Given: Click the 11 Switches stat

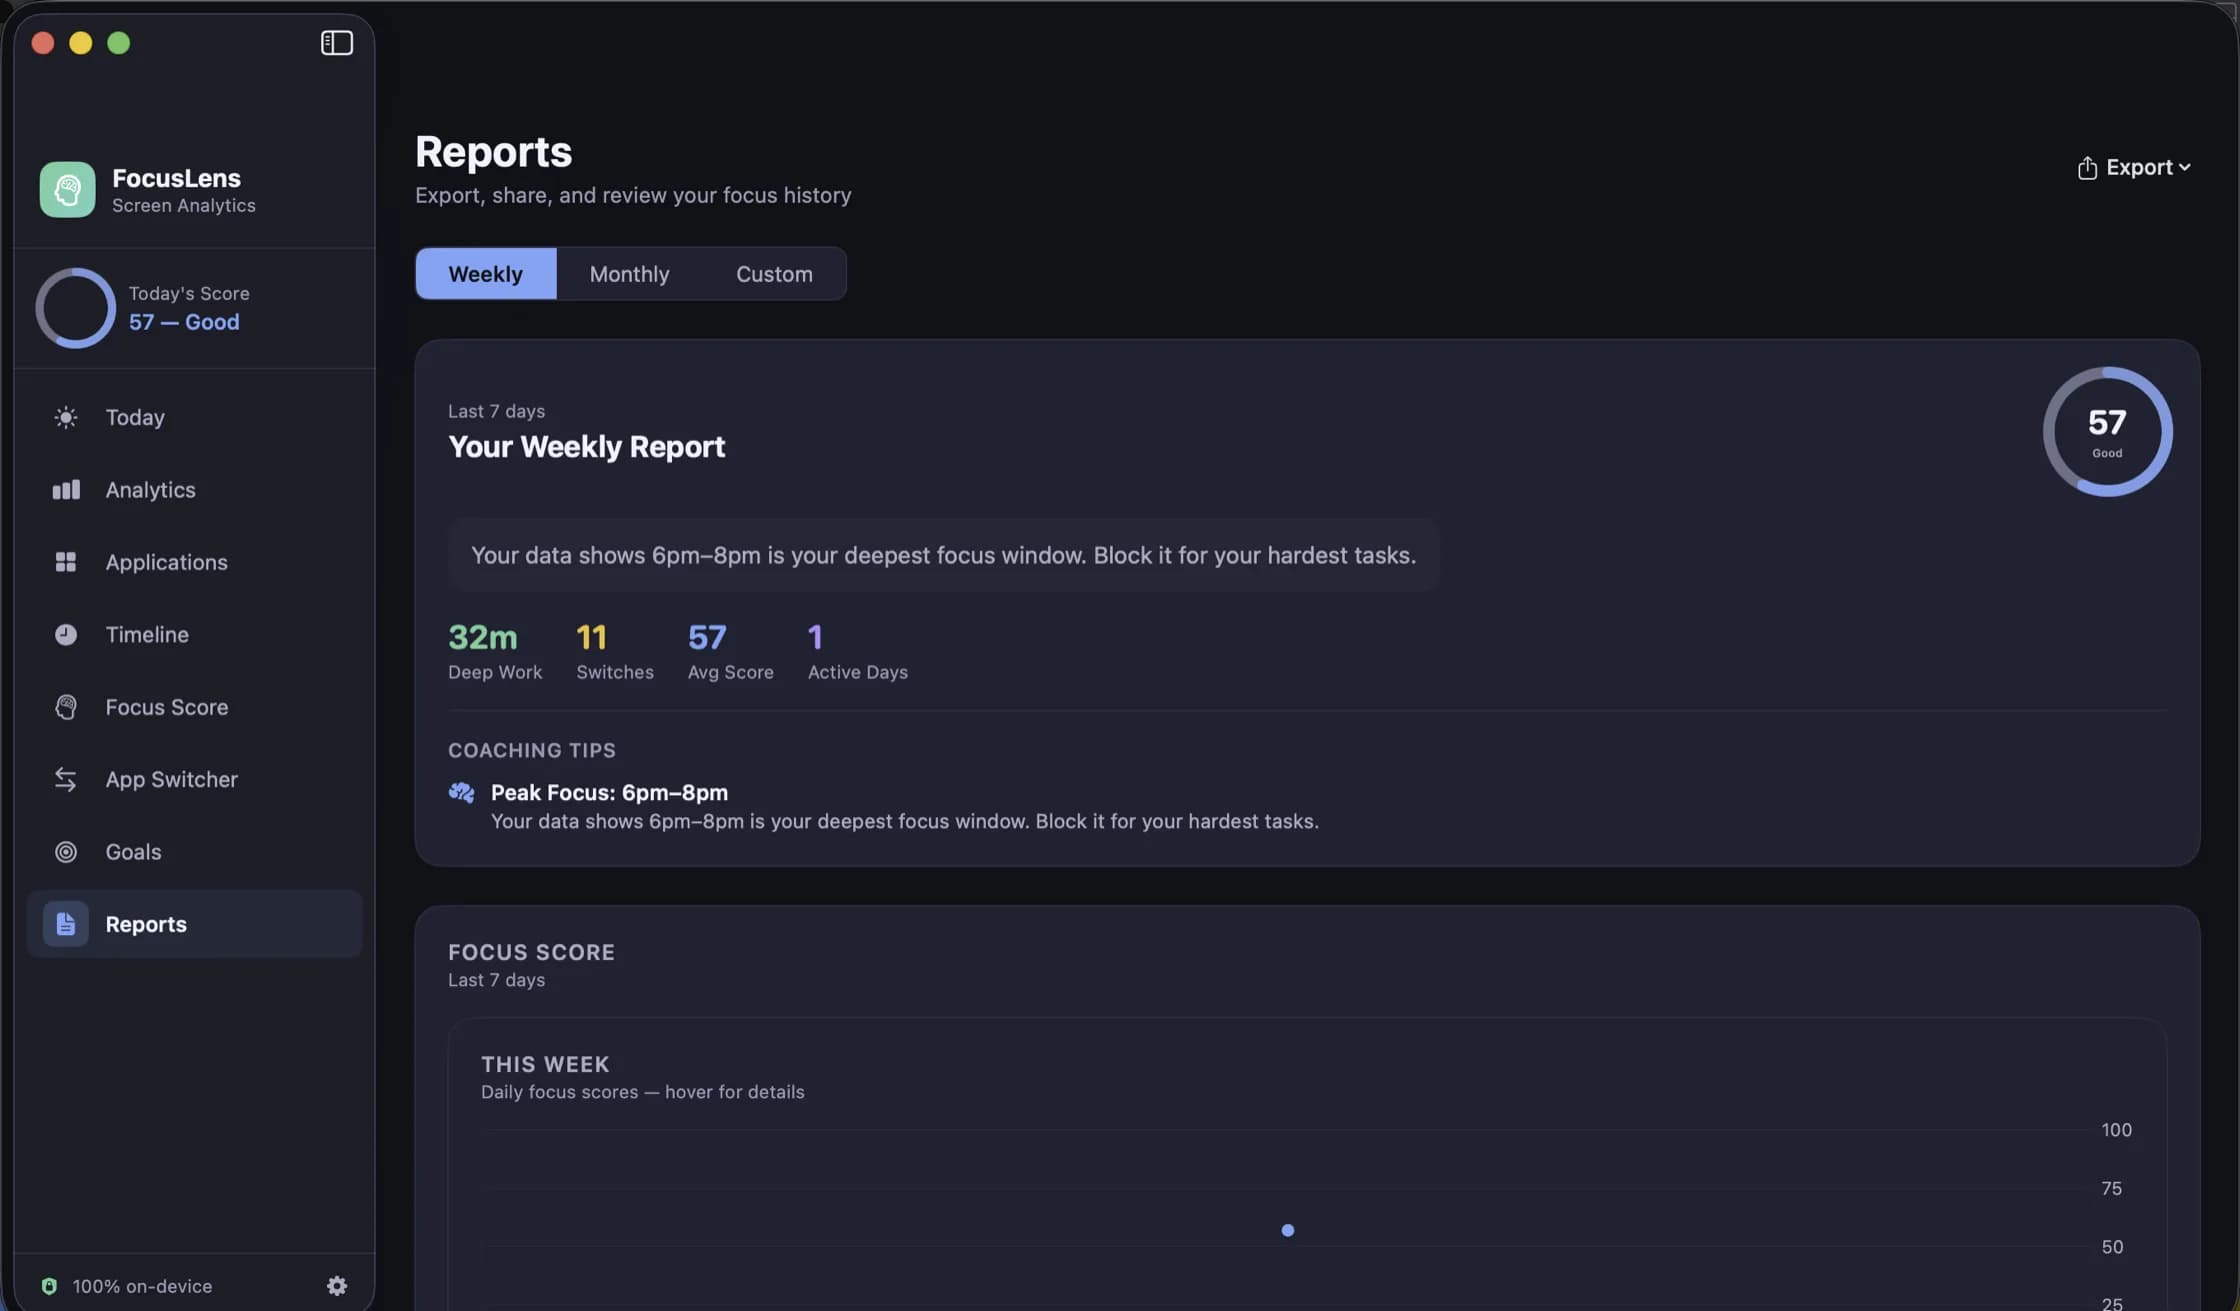Looking at the screenshot, I should click(615, 651).
